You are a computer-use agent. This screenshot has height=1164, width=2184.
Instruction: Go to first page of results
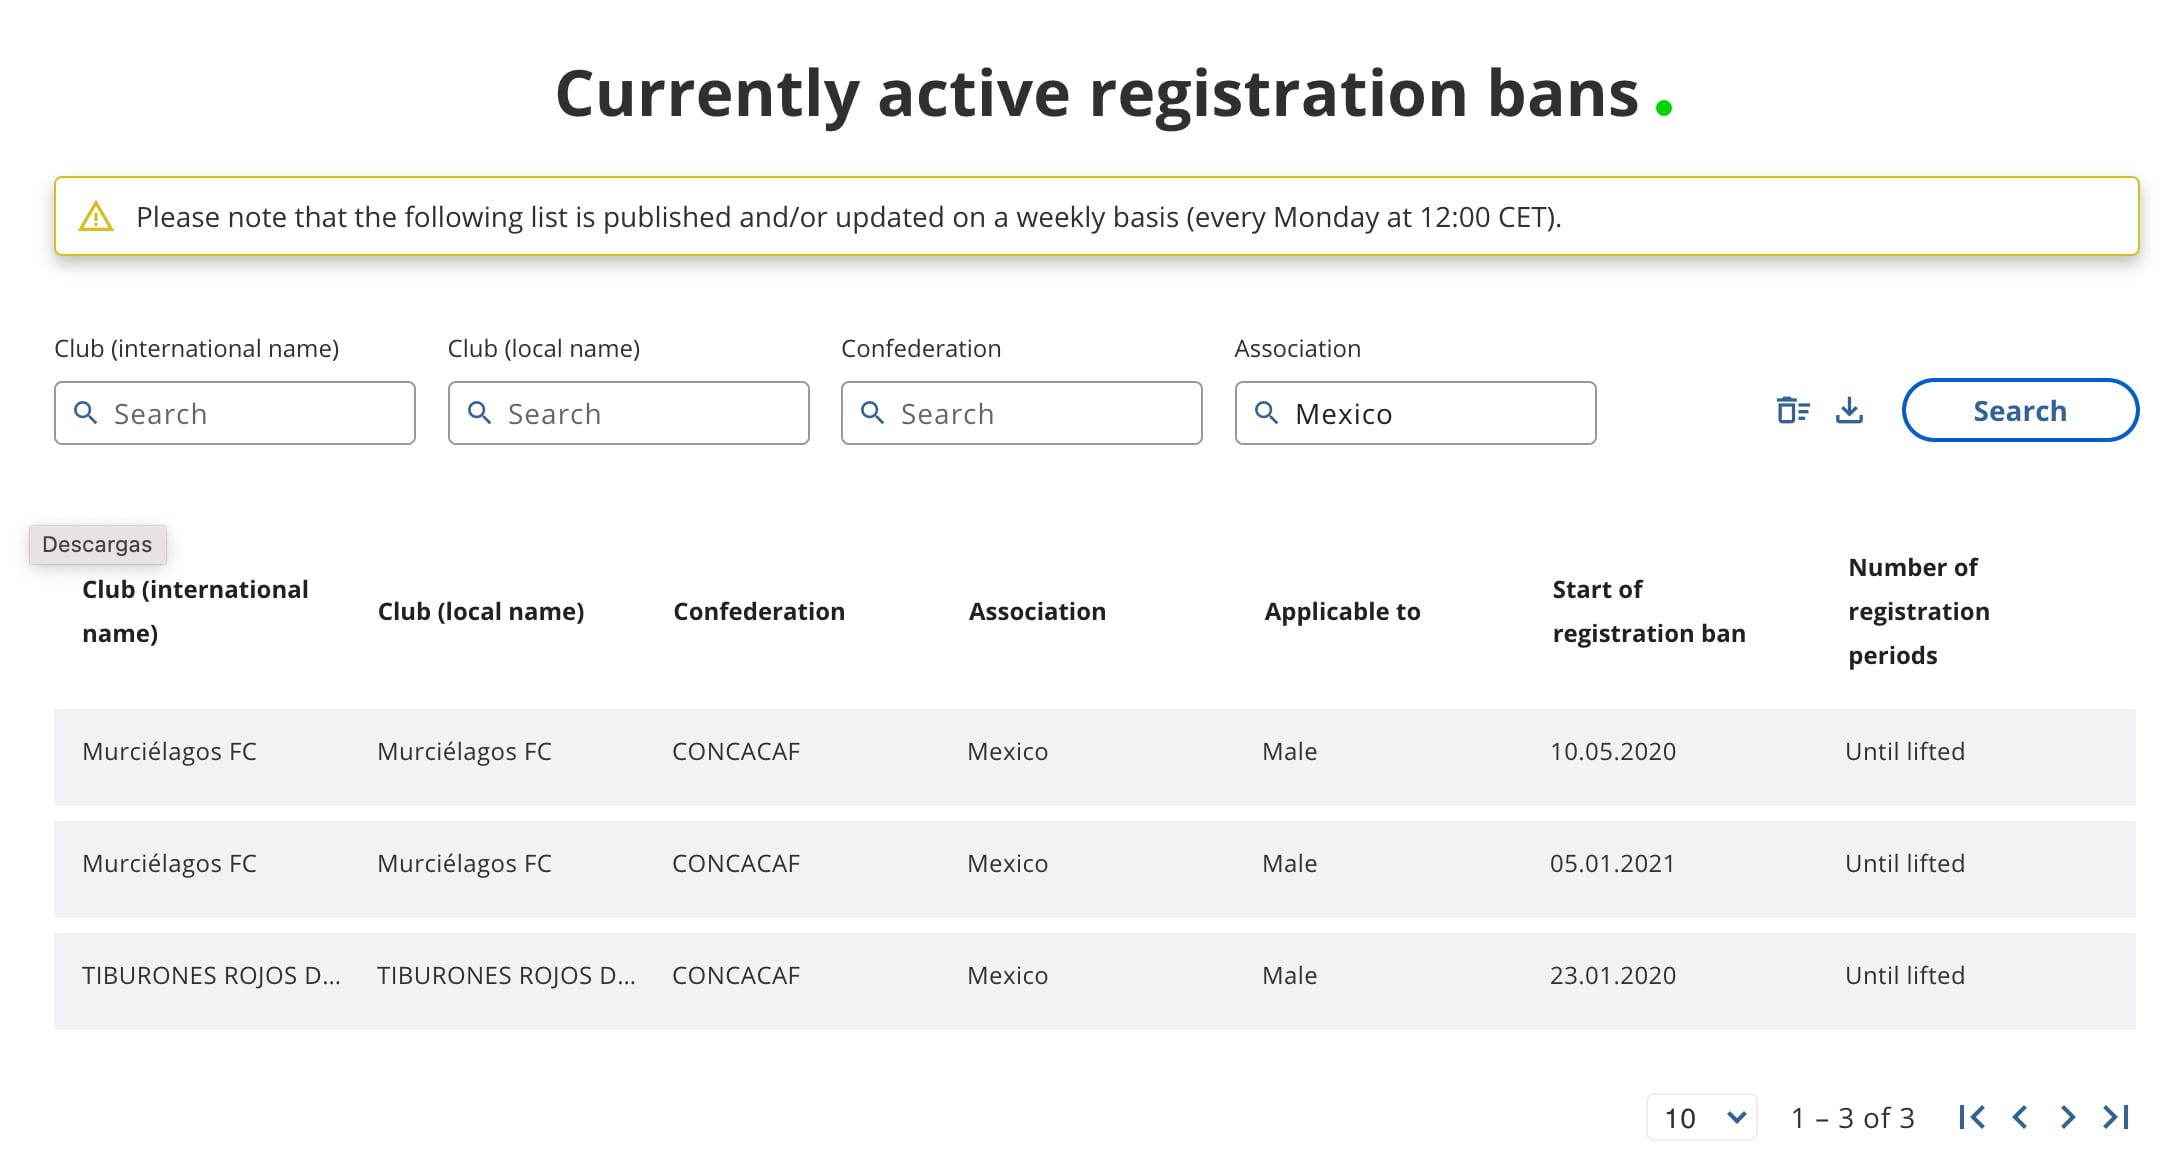1972,1117
